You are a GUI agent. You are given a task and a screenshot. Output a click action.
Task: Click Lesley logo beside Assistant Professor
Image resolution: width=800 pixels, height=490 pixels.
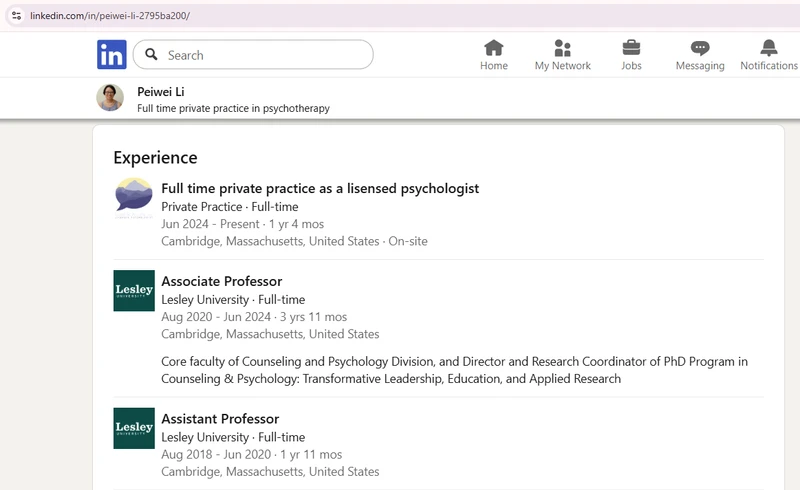click(134, 428)
